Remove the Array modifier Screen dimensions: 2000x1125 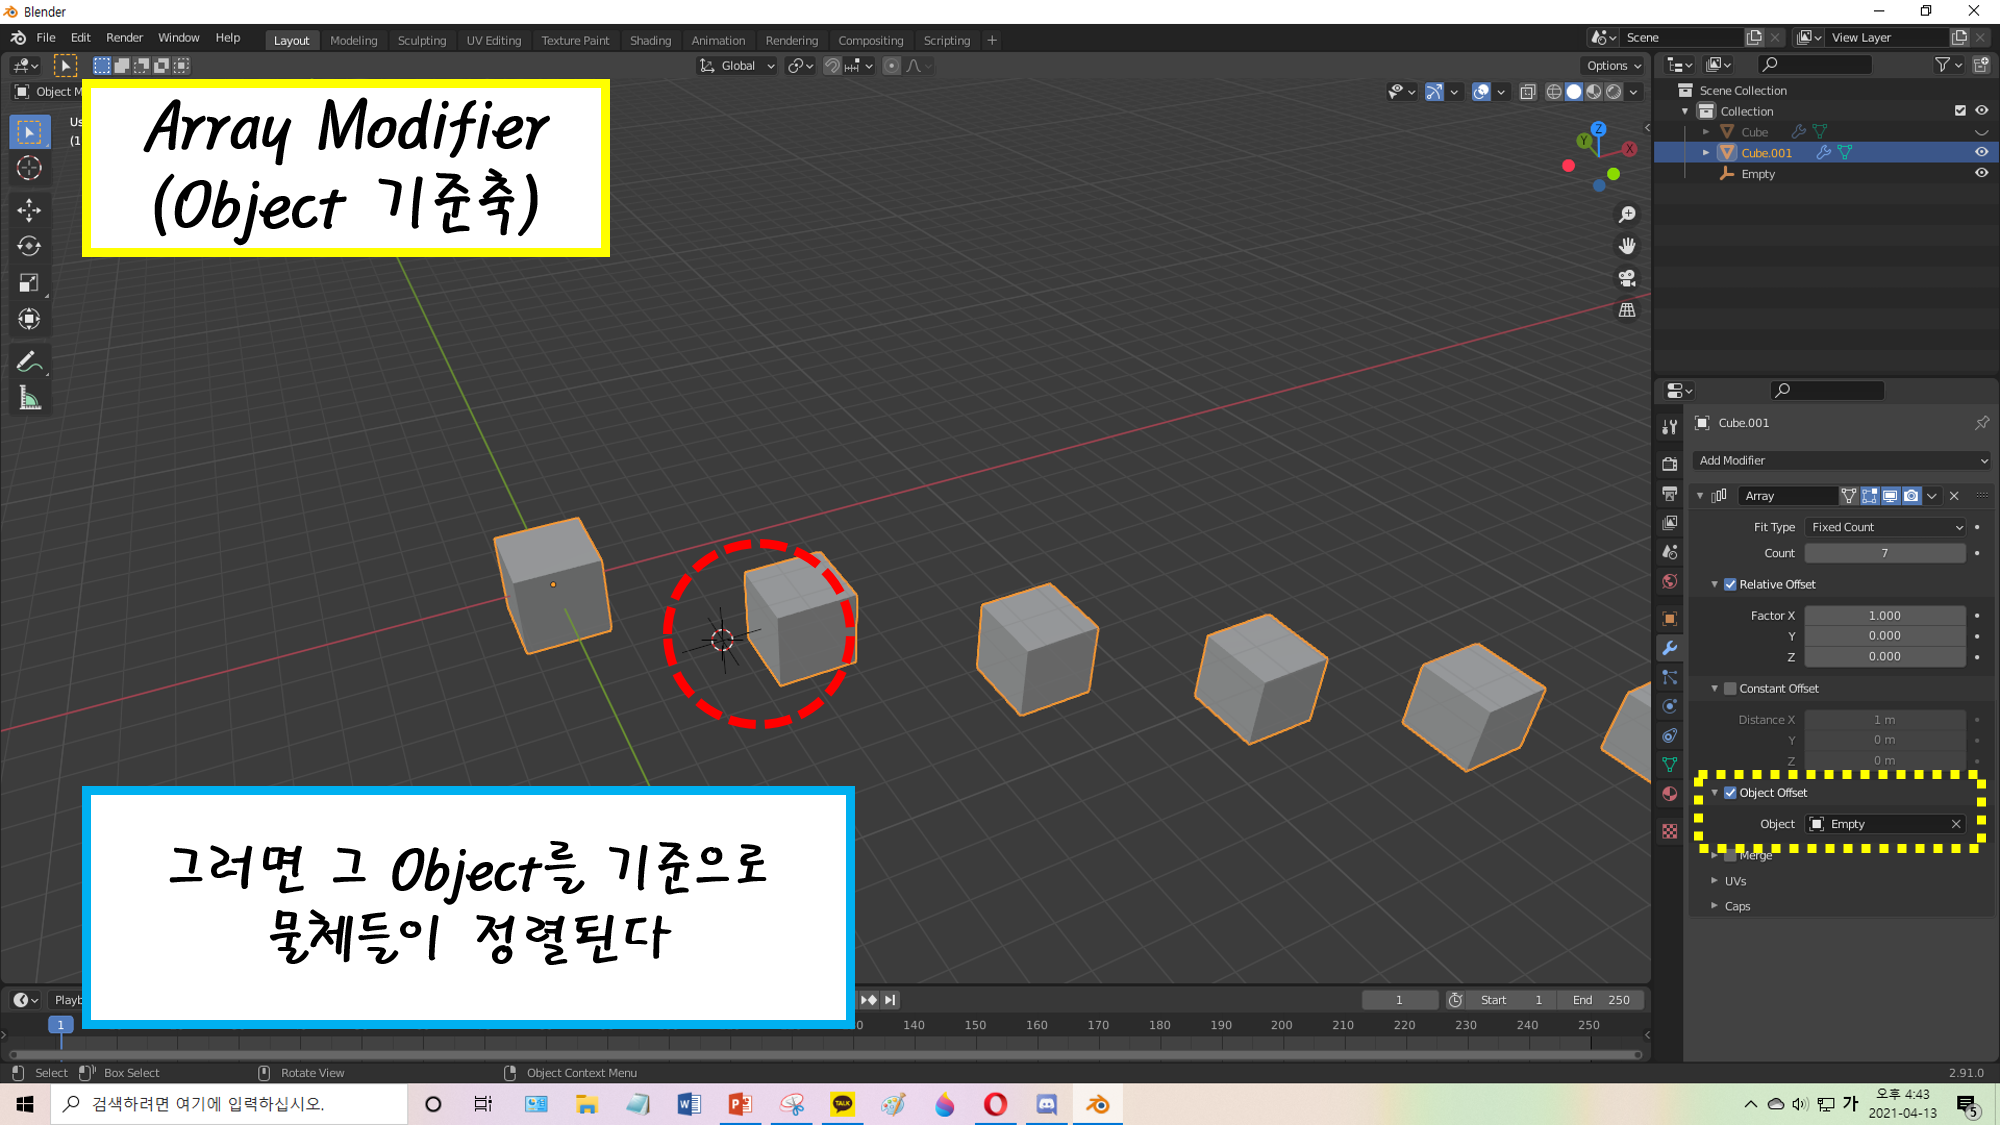[1954, 496]
